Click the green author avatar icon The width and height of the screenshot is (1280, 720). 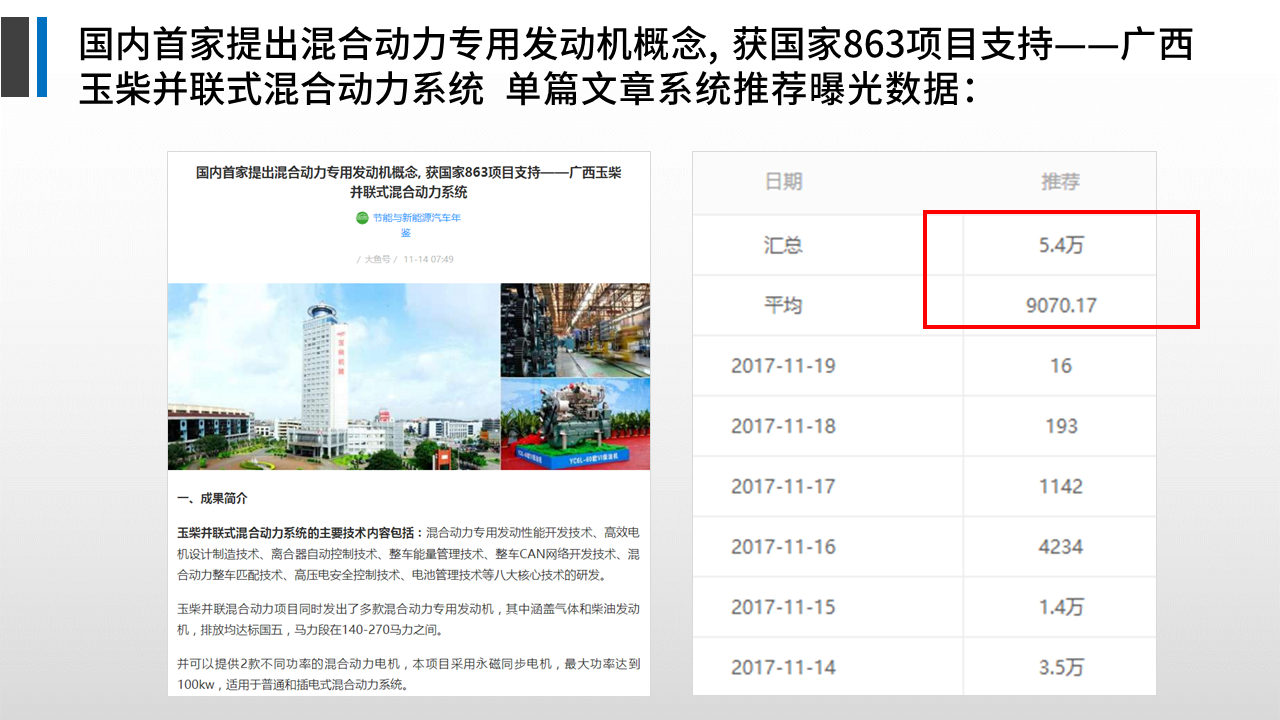(362, 218)
